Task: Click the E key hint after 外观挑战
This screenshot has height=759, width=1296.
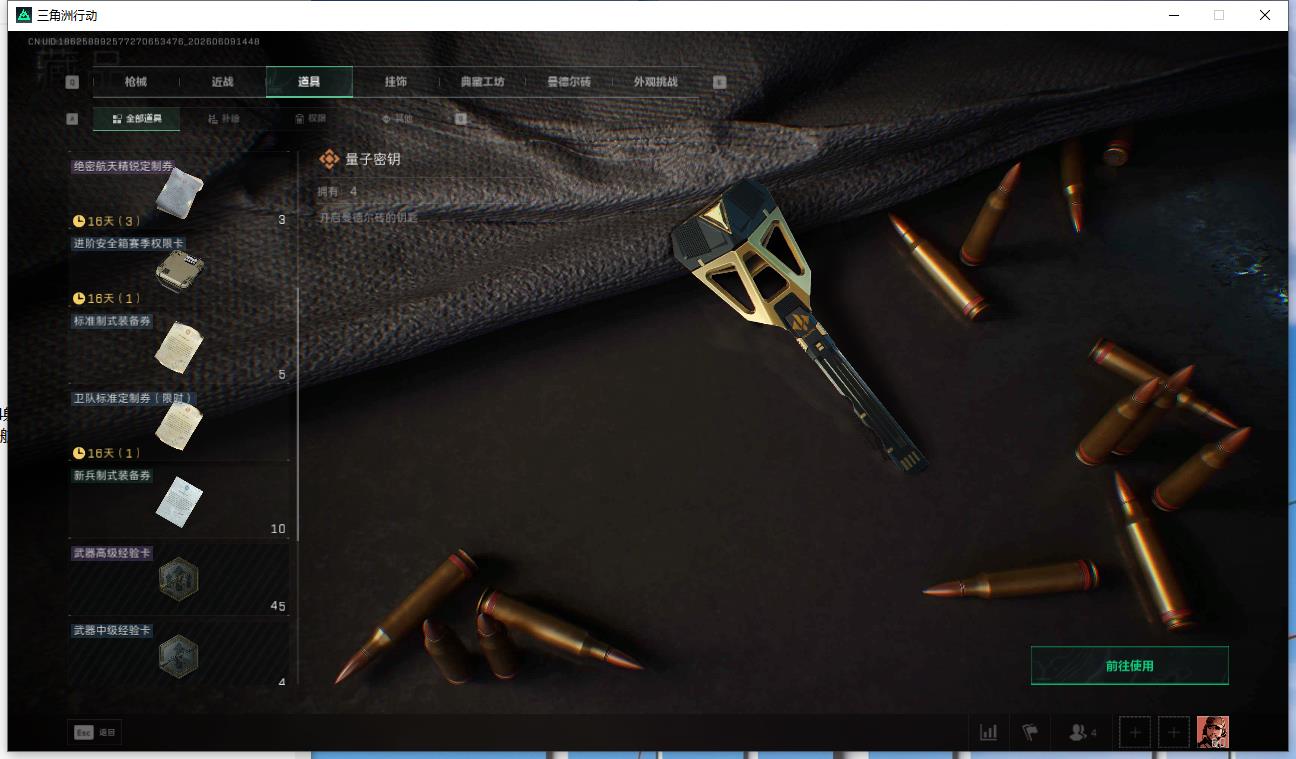Action: (719, 82)
